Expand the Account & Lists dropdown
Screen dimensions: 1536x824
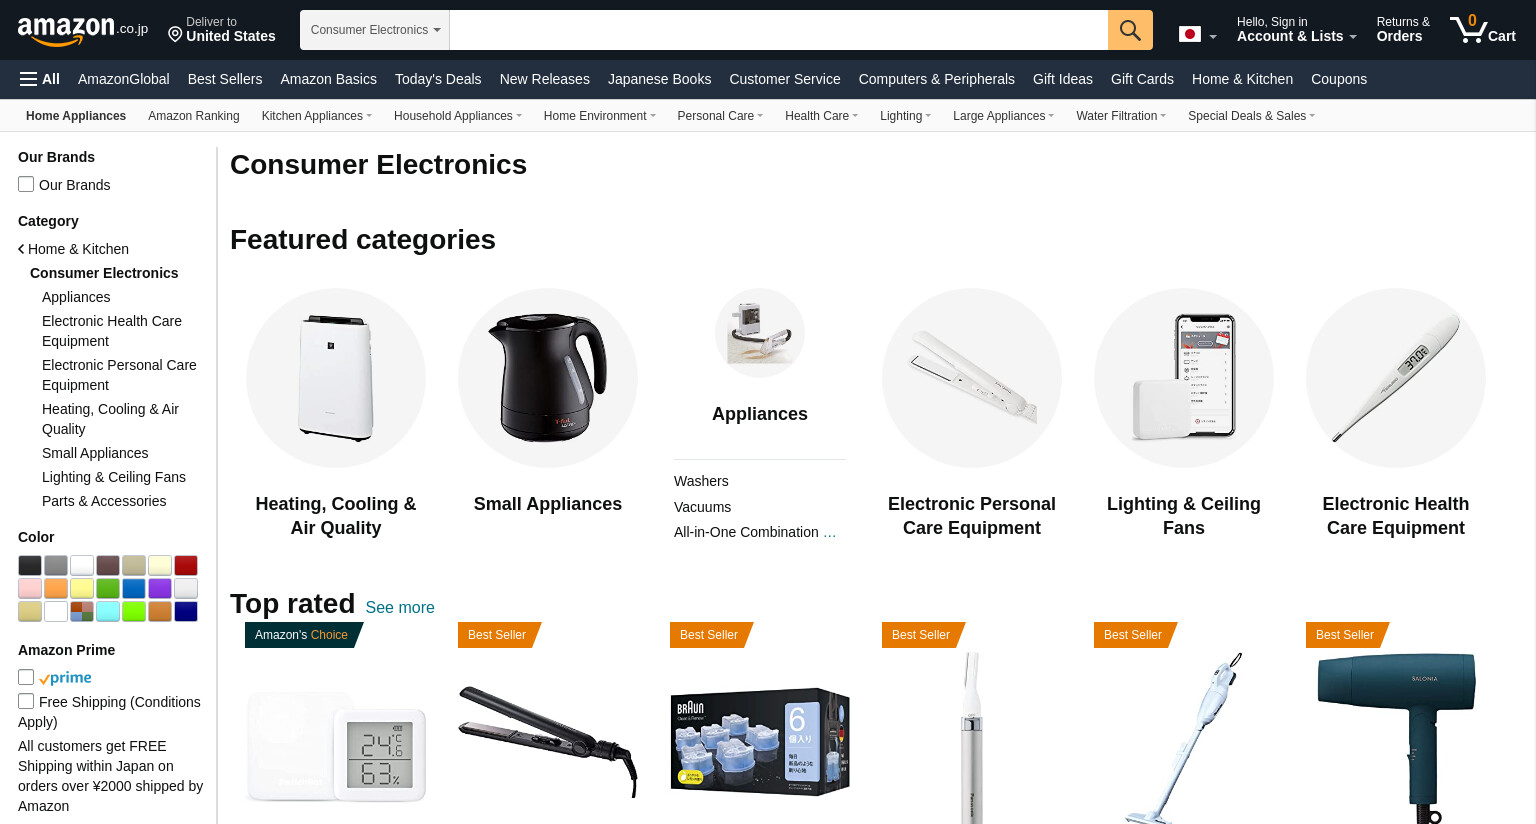(1296, 29)
